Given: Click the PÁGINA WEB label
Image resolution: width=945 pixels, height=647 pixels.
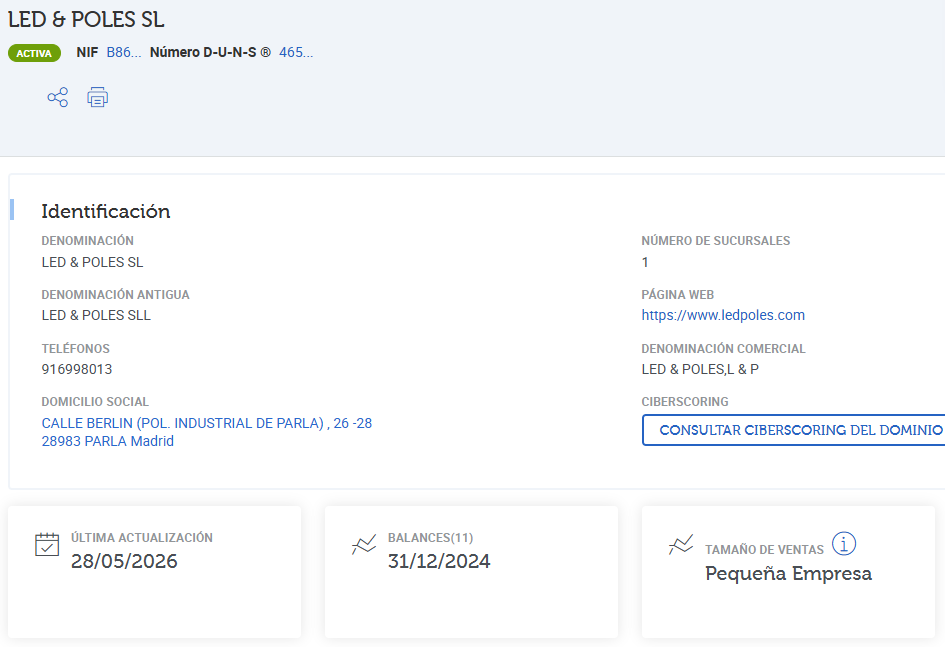Looking at the screenshot, I should coord(677,295).
